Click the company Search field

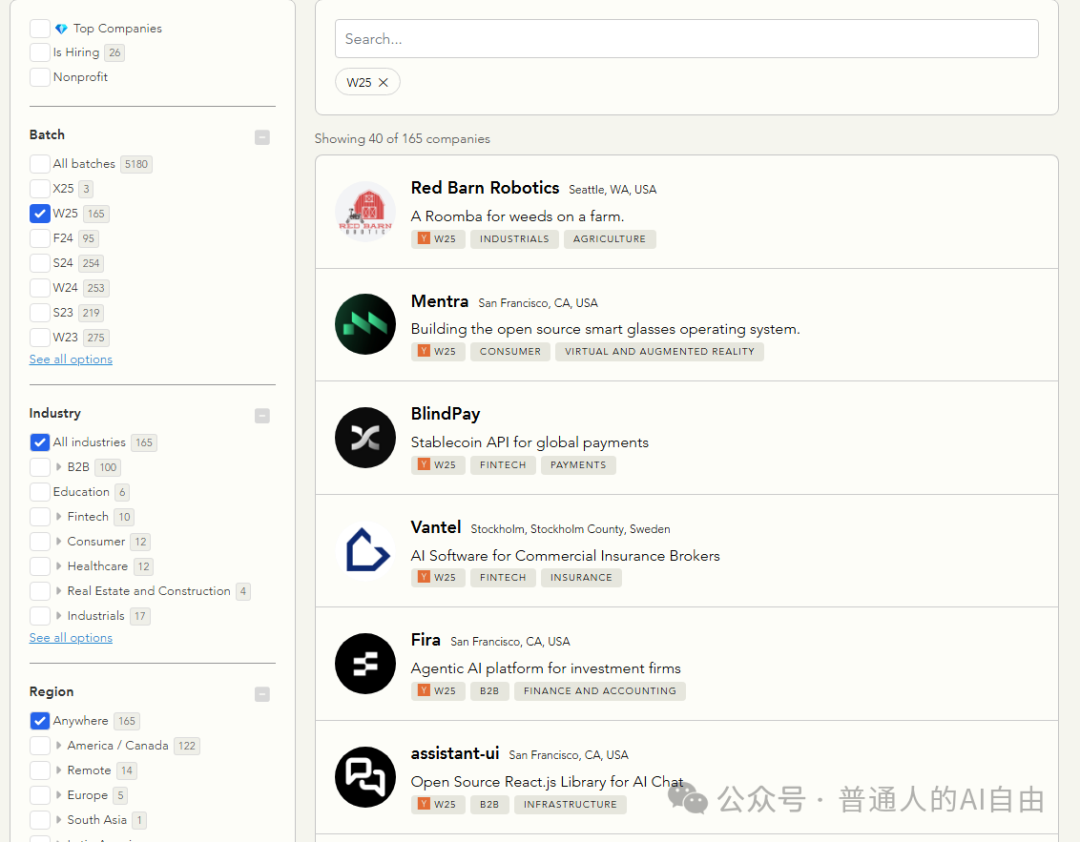click(687, 39)
